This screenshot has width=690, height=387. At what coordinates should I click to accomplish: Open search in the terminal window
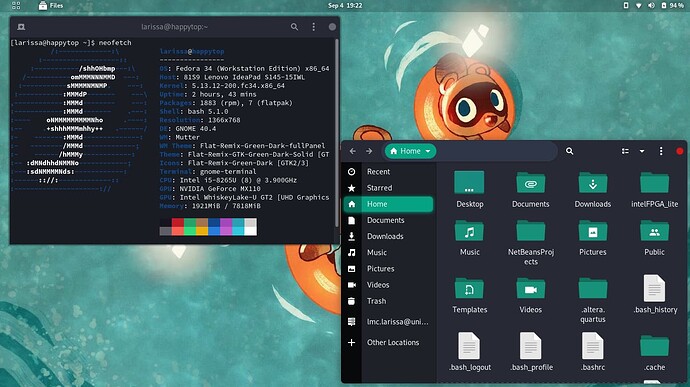294,27
